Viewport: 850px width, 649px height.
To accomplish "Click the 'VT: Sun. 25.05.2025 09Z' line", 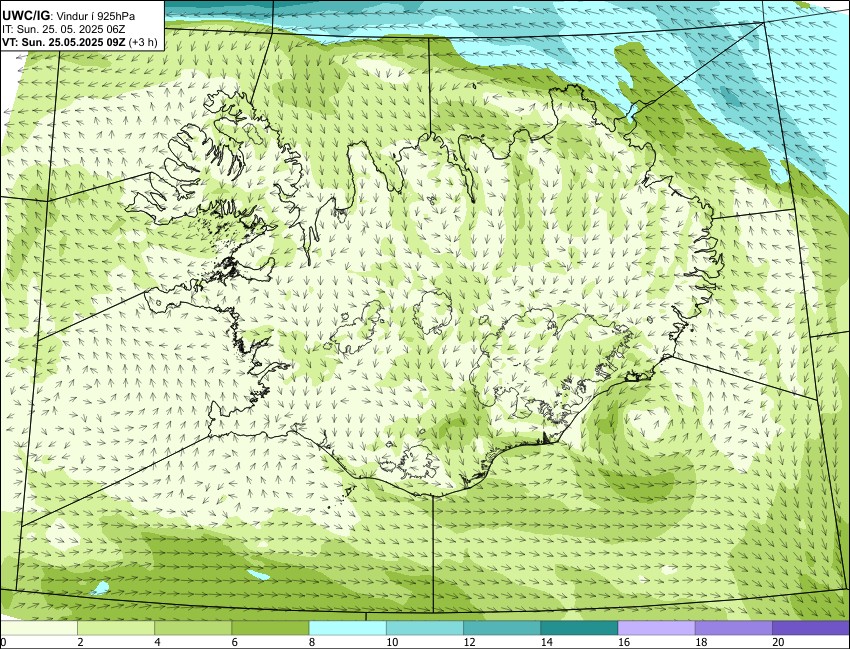I will point(63,42).
